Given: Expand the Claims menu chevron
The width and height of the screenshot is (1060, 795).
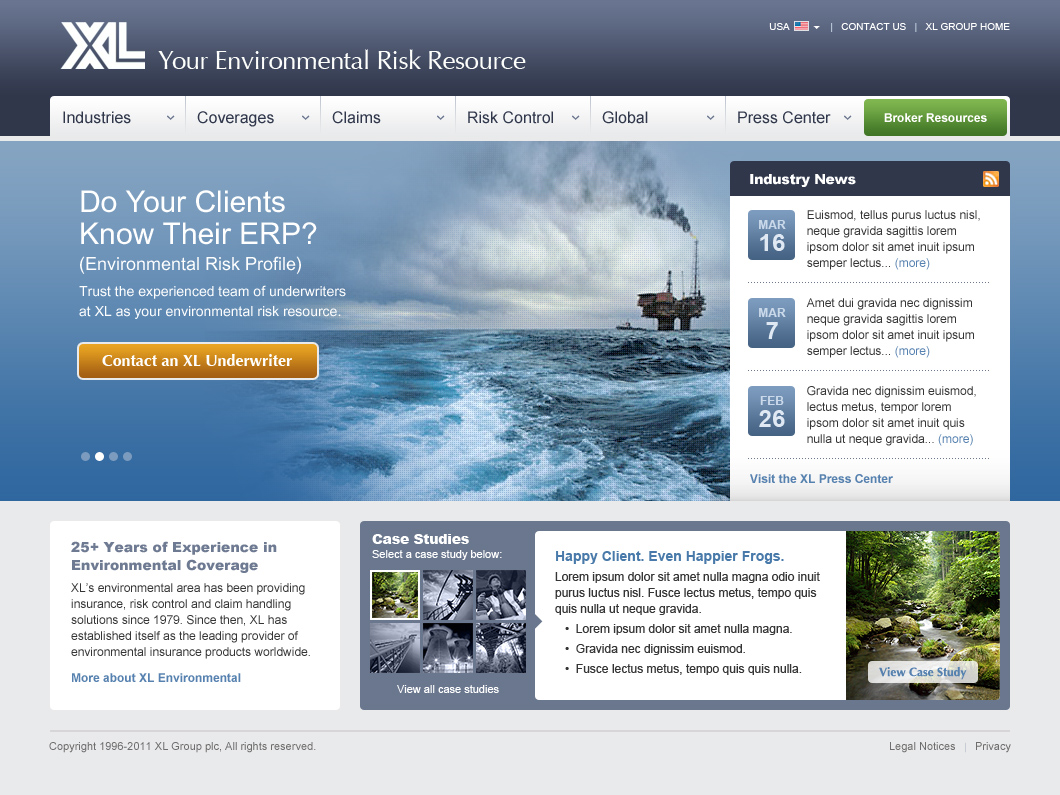Looking at the screenshot, I should (441, 118).
